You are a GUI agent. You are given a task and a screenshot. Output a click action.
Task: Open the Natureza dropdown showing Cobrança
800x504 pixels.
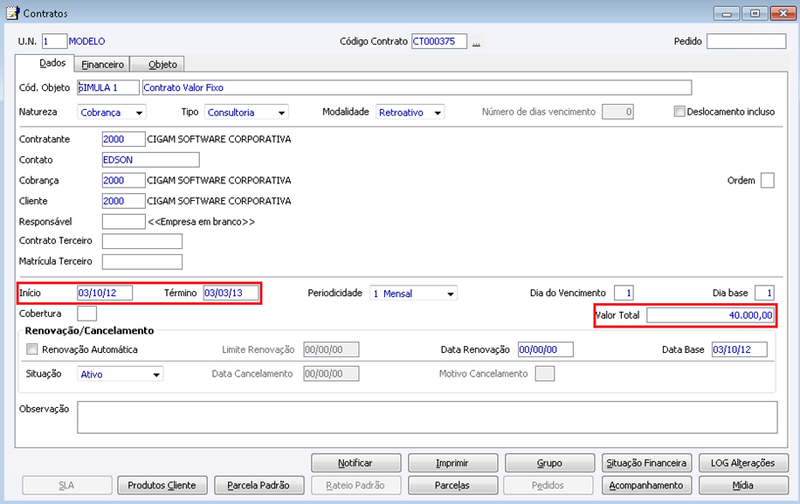[x=112, y=112]
